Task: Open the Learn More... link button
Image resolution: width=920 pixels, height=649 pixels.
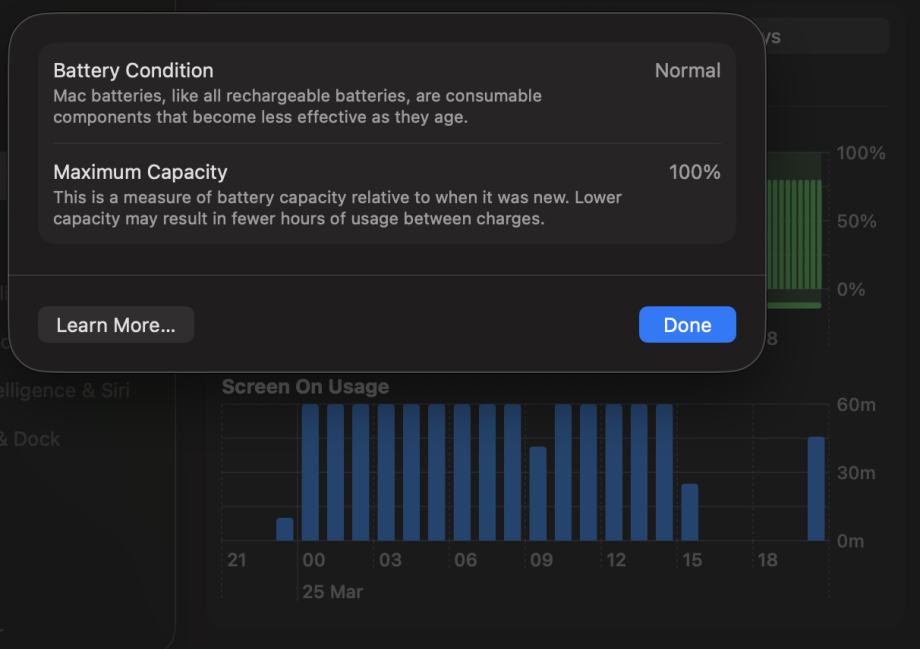Action: tap(116, 325)
